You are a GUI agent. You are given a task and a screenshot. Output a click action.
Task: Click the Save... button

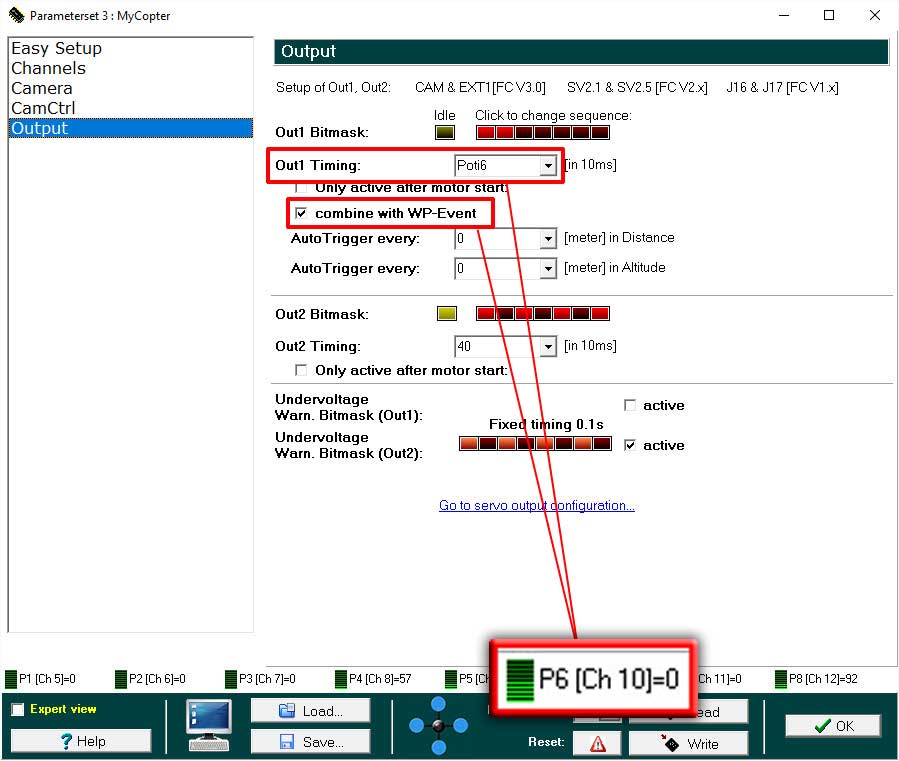click(310, 742)
